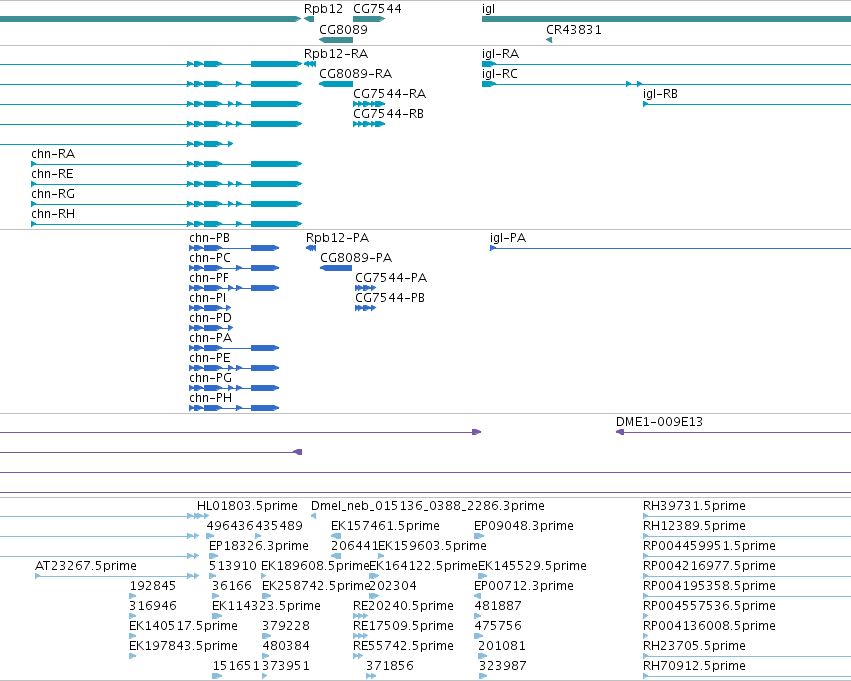Image resolution: width=851 pixels, height=681 pixels.
Task: Open the chn-PE protein label
Action: tap(210, 359)
